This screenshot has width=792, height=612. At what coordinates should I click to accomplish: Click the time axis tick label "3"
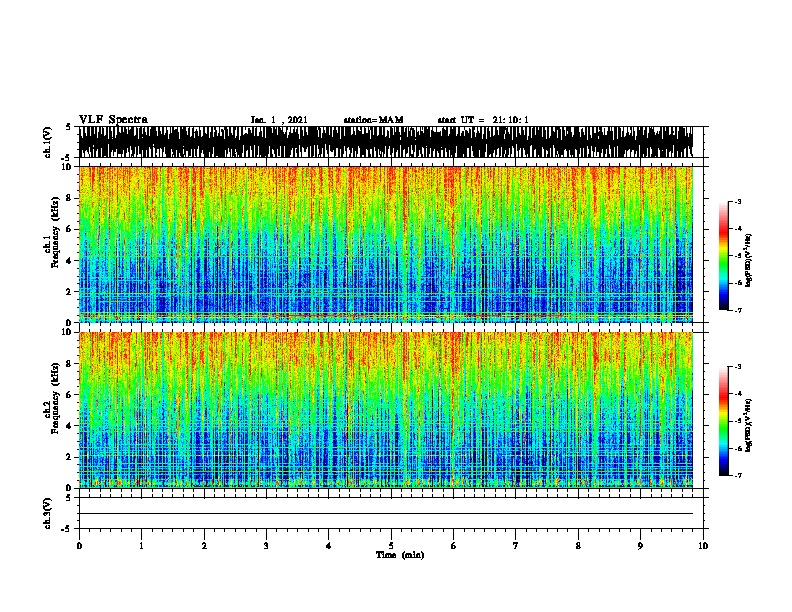pyautogui.click(x=266, y=545)
